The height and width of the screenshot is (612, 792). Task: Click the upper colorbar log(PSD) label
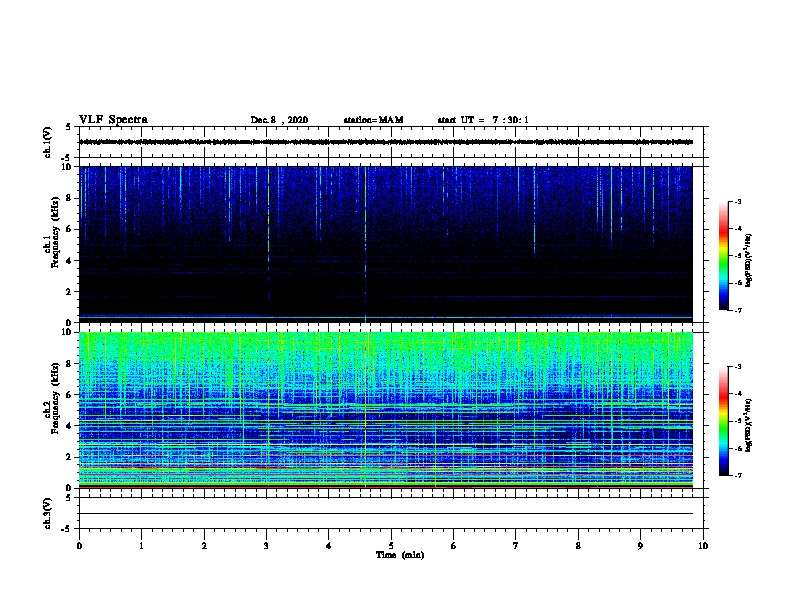[x=749, y=260]
